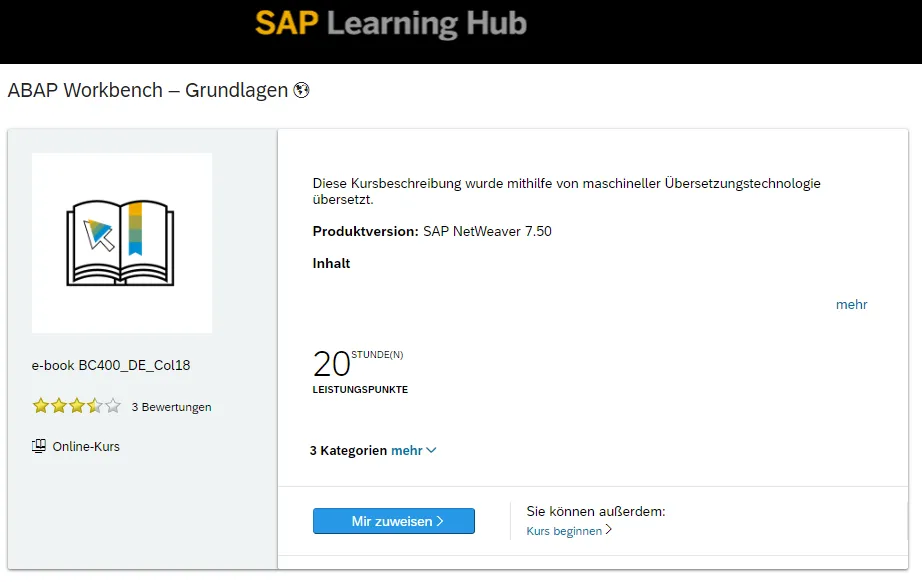The height and width of the screenshot is (582, 922).
Task: Click the globe icon beside the course title
Action: (301, 90)
